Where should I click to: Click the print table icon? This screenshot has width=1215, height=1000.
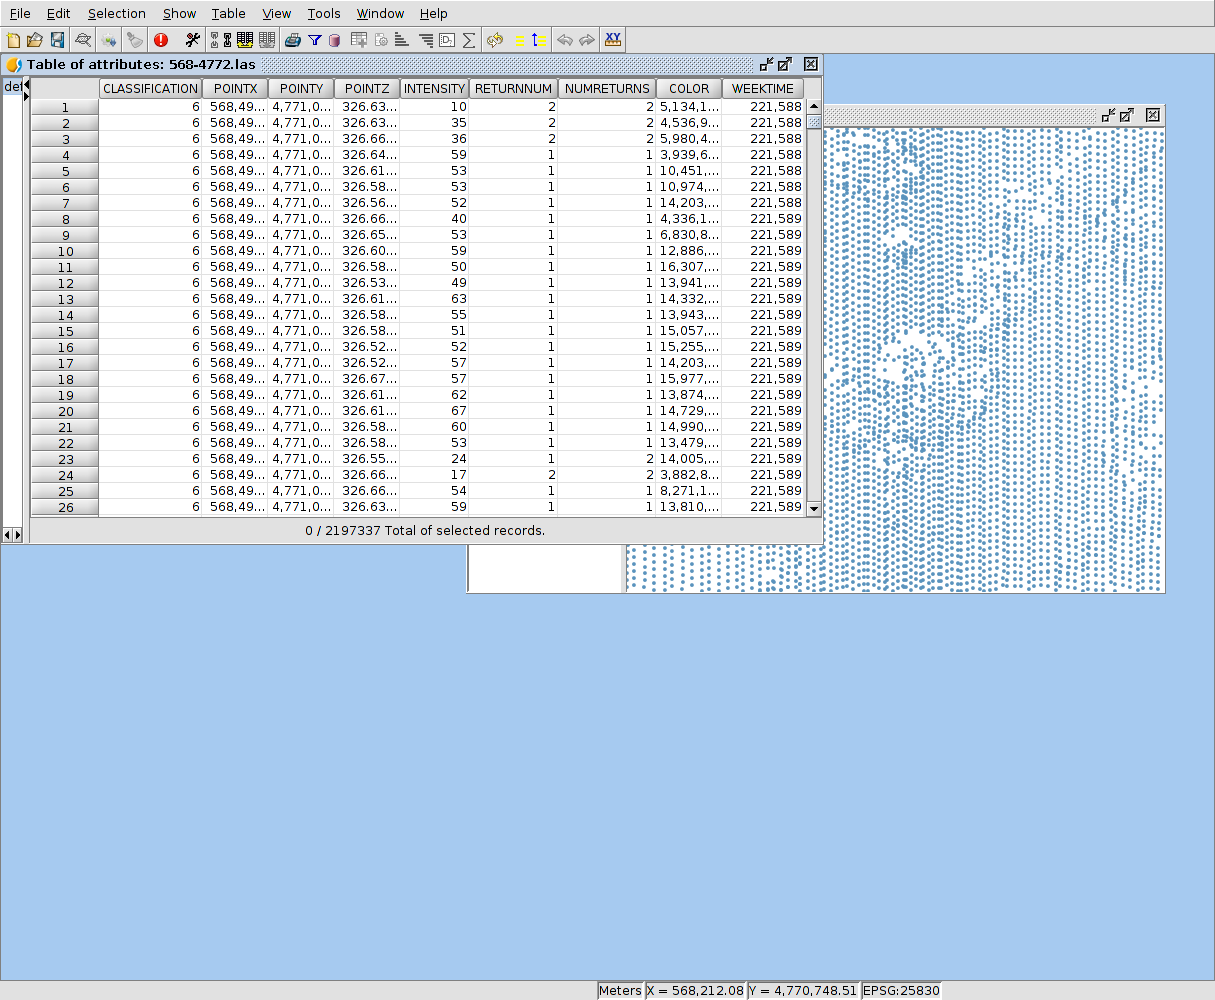click(293, 40)
